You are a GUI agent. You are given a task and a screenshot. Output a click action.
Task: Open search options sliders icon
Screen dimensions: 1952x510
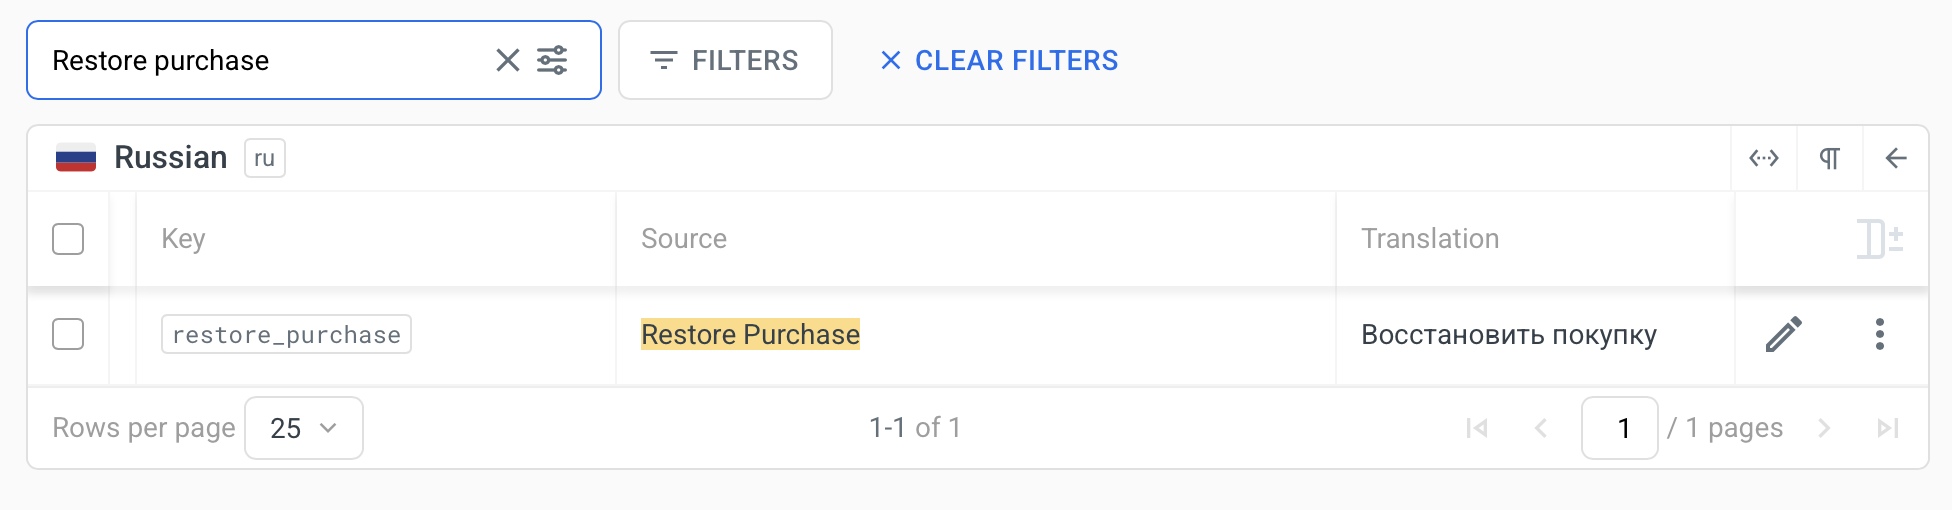click(x=552, y=60)
